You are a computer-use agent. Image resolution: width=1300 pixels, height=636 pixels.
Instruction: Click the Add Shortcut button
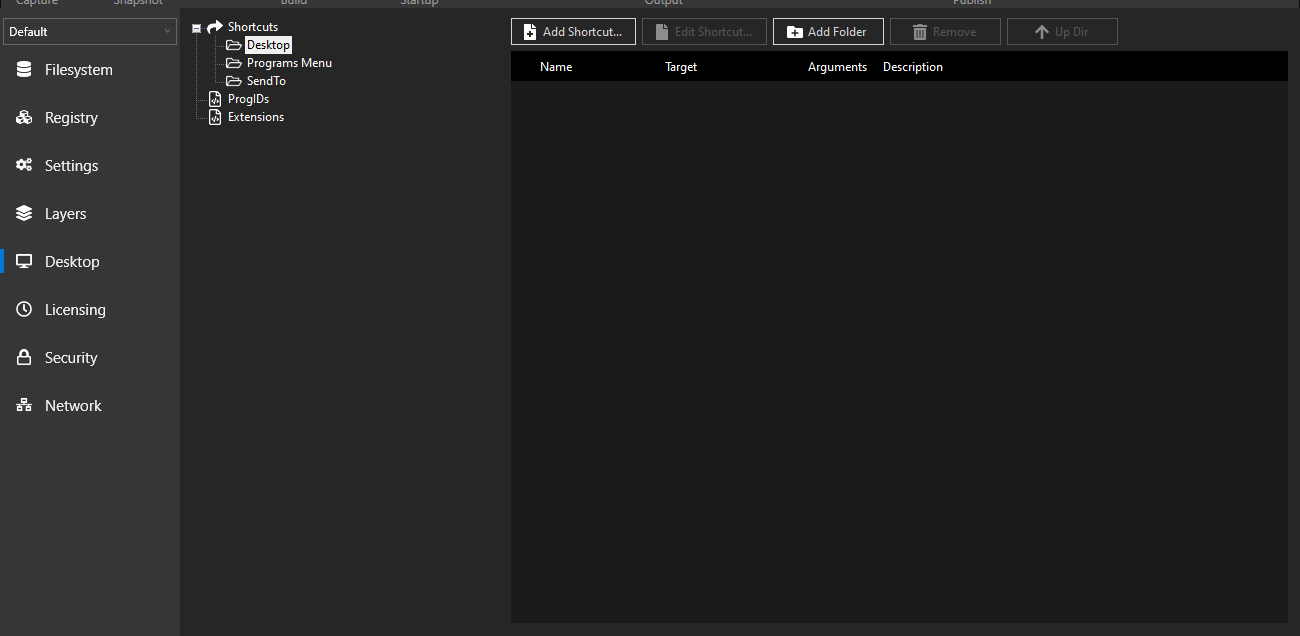(573, 31)
